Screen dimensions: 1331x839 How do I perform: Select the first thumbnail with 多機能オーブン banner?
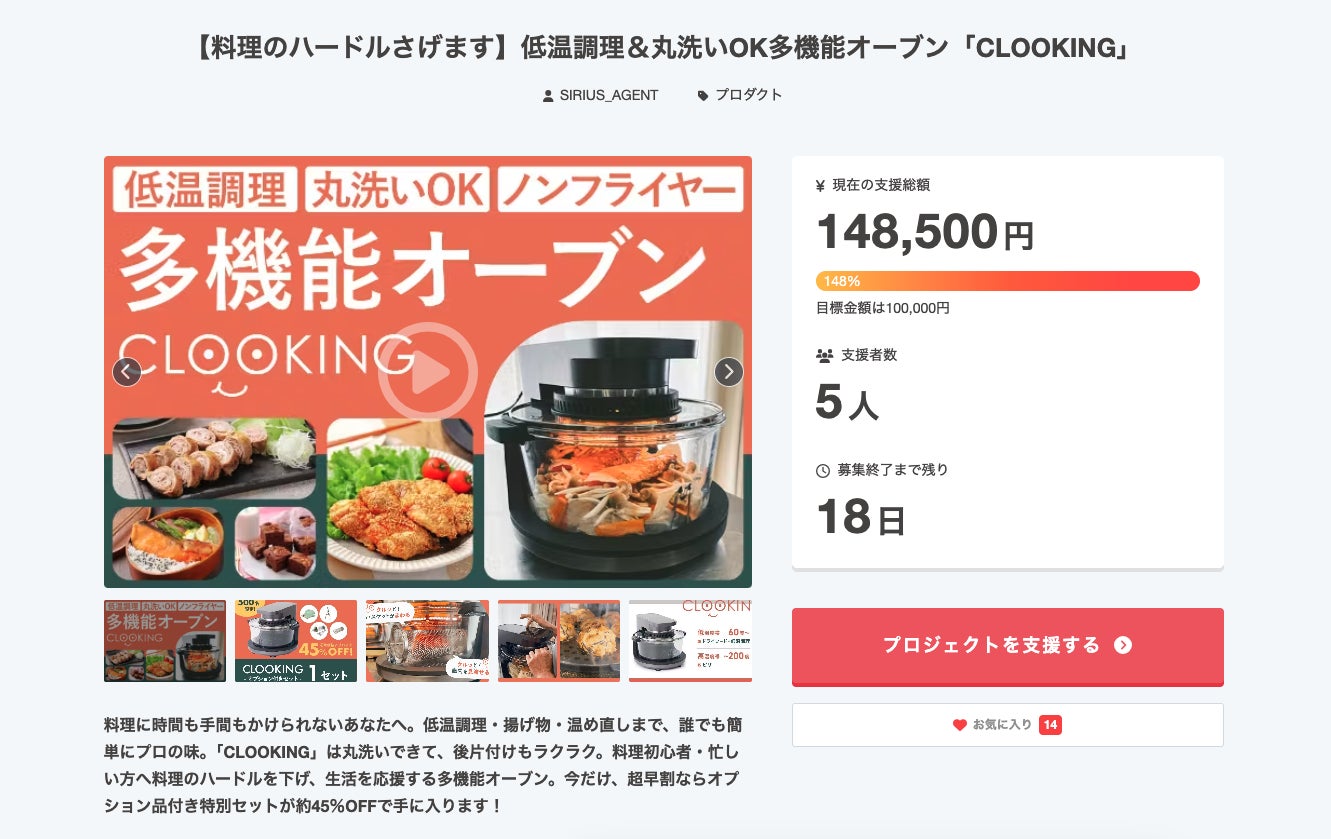point(165,641)
